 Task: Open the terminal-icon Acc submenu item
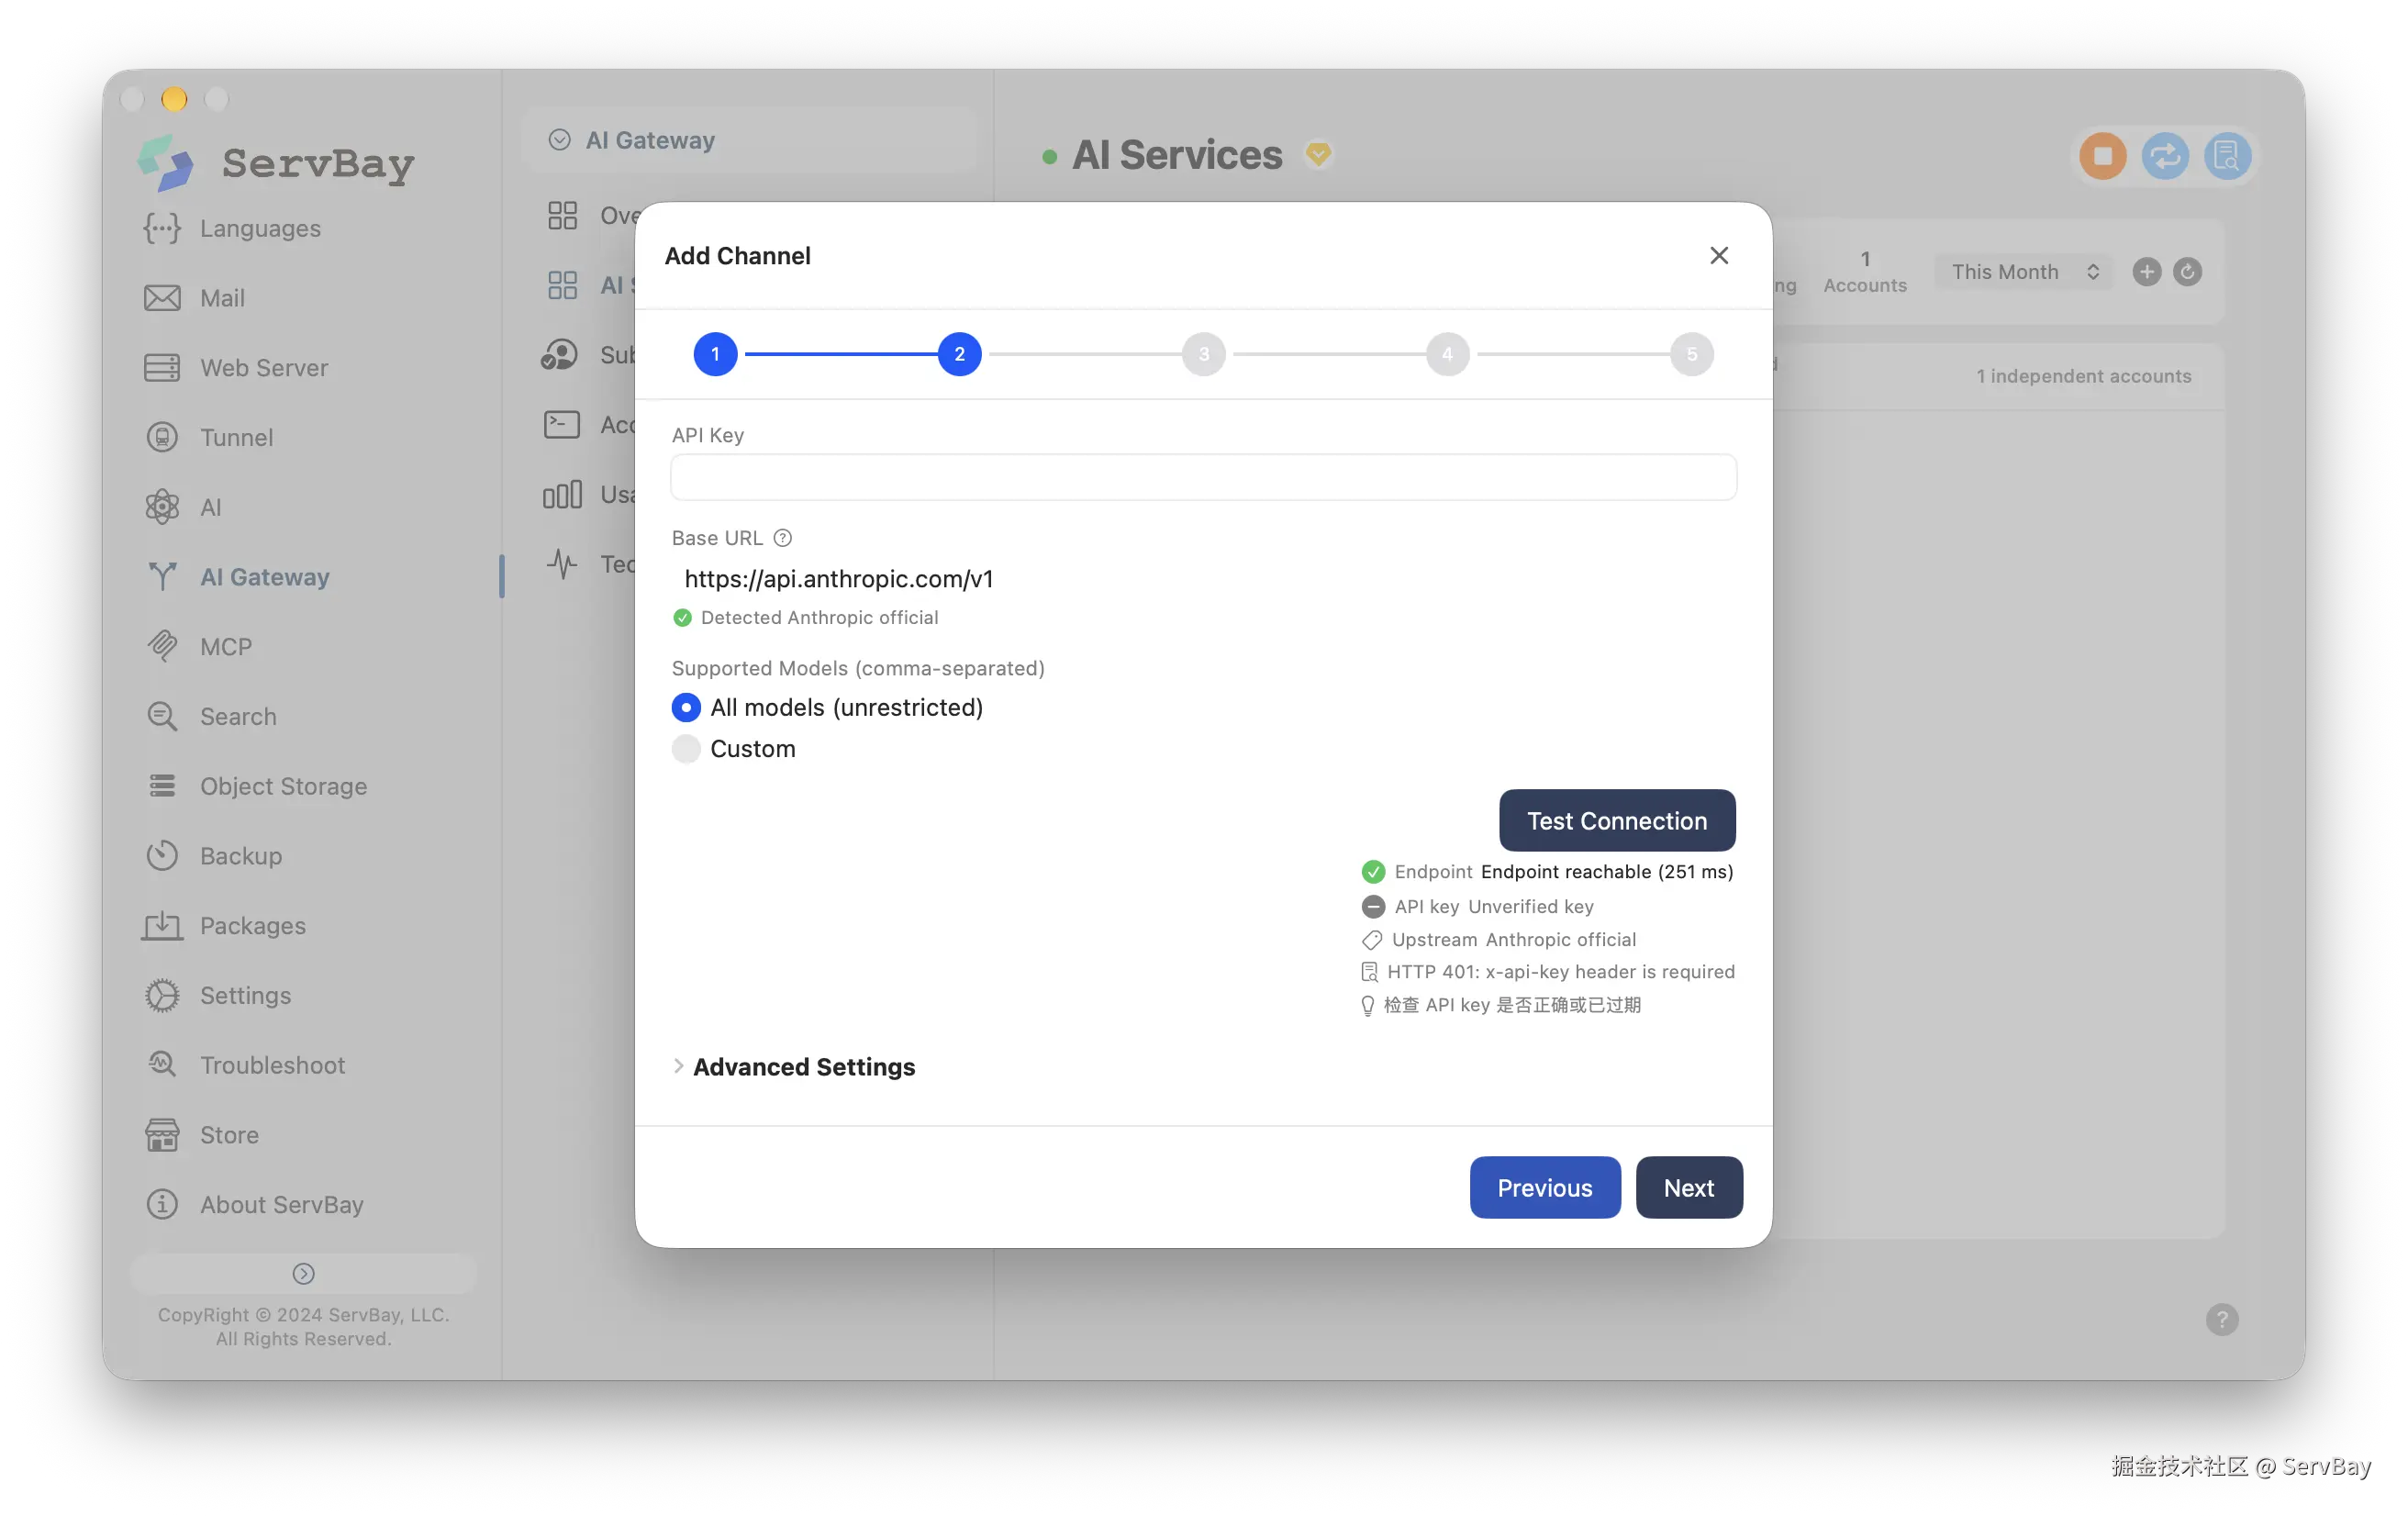tap(589, 425)
